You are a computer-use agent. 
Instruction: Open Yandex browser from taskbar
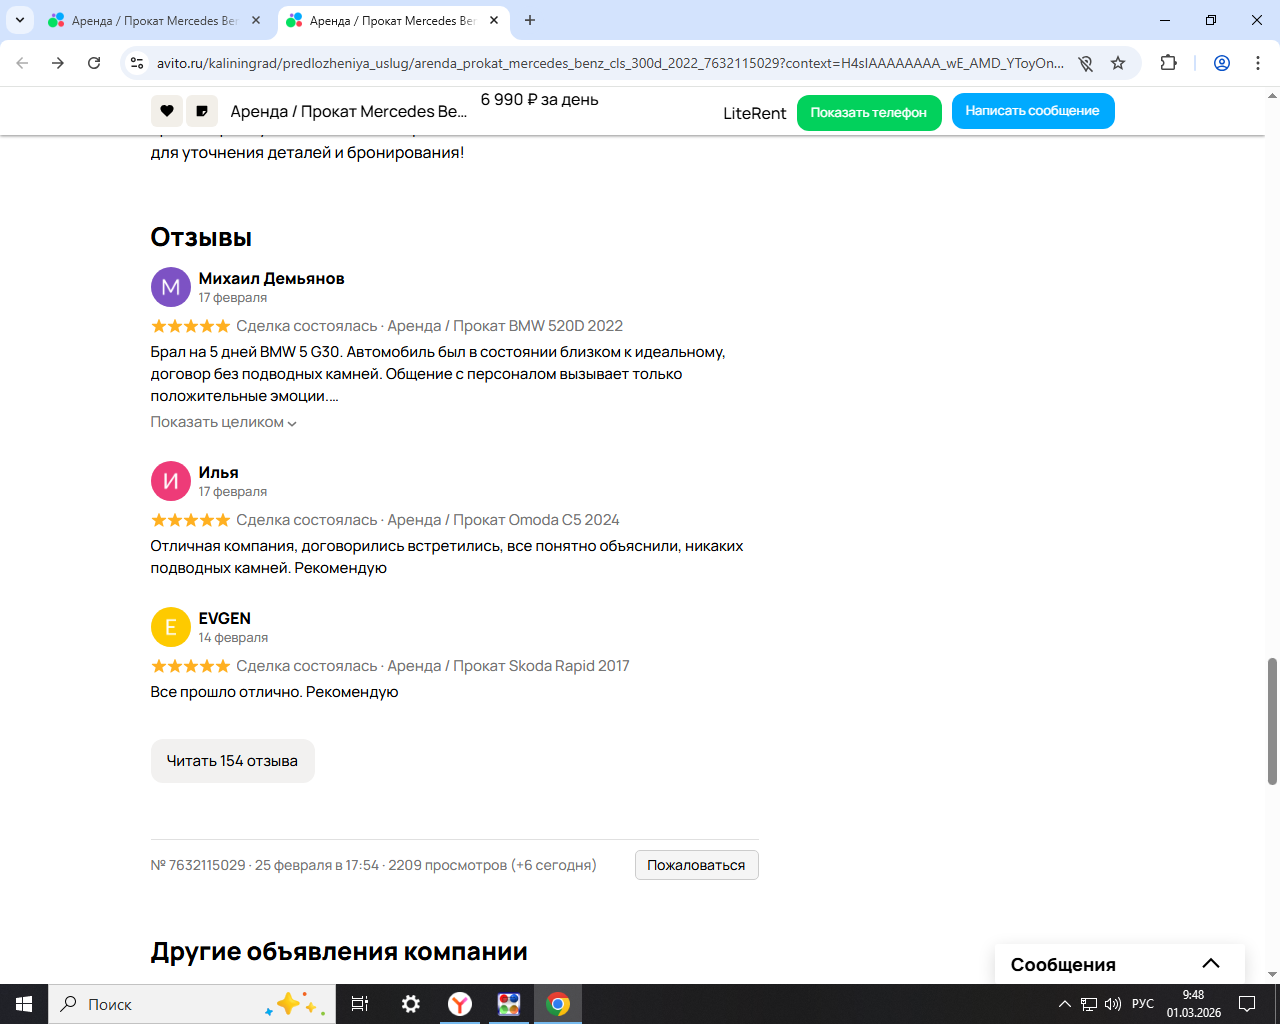pos(460,1004)
